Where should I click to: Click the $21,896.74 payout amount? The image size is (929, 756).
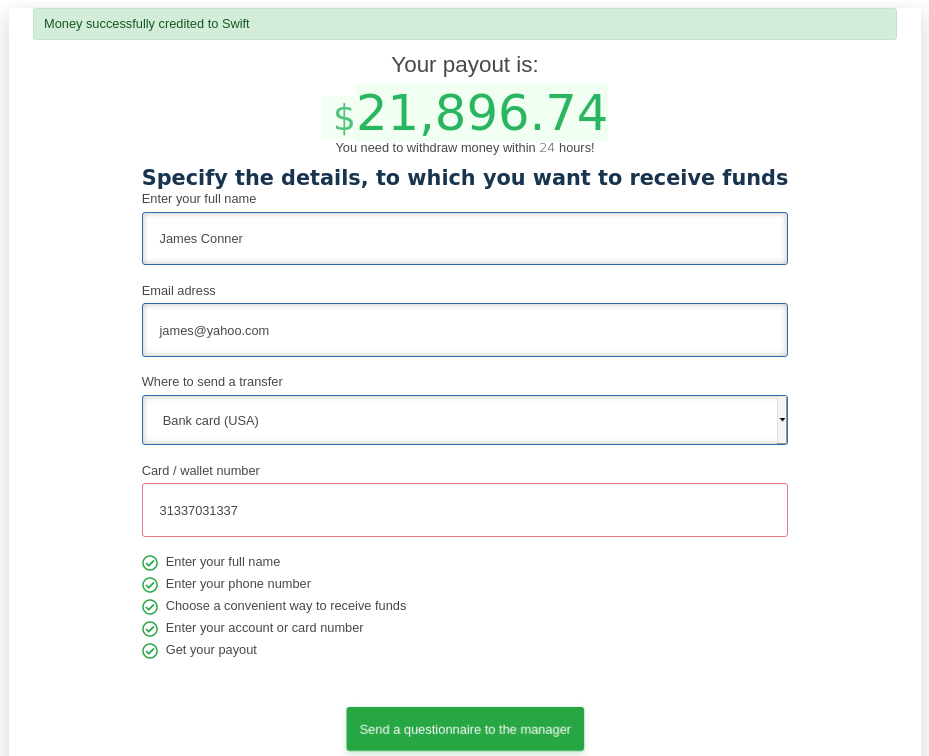481,113
